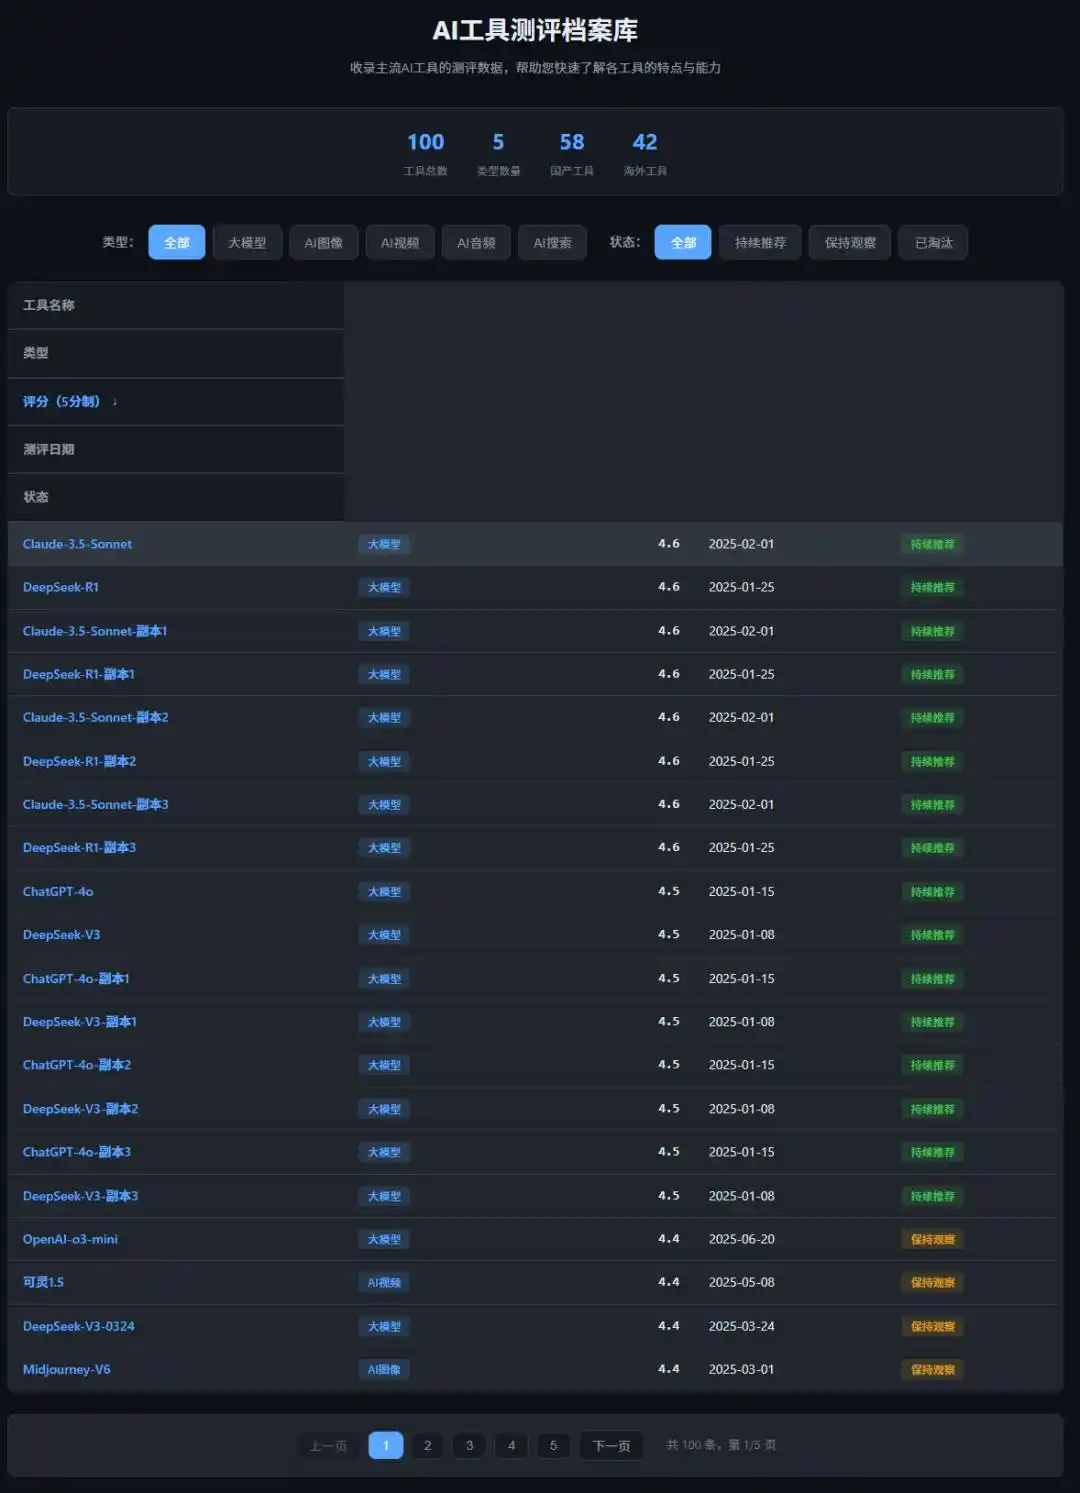Viewport: 1080px width, 1493px height.
Task: Click AI视频 tag in 可灵1.5 row
Action: pyautogui.click(x=384, y=1282)
